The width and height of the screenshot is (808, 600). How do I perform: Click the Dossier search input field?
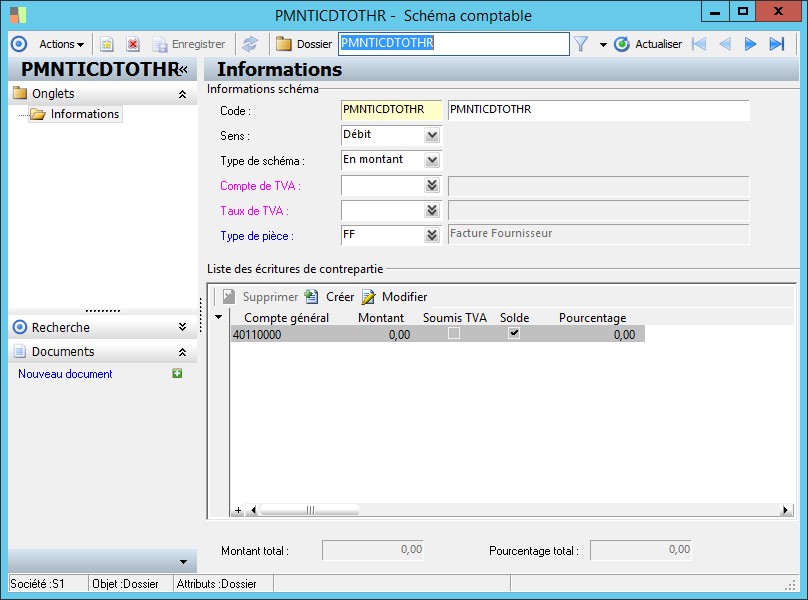(x=453, y=44)
